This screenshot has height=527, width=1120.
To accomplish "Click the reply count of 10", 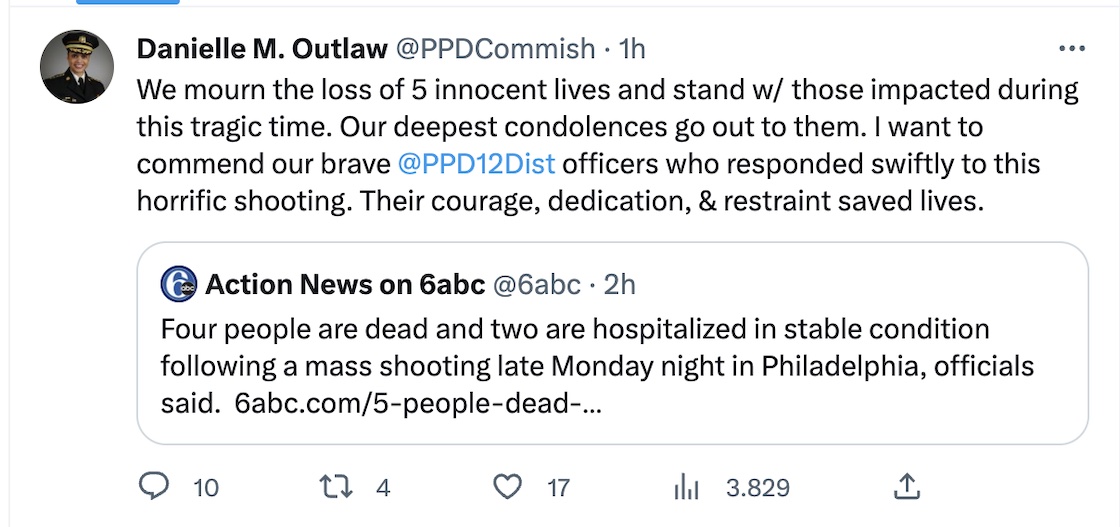I will coord(206,488).
